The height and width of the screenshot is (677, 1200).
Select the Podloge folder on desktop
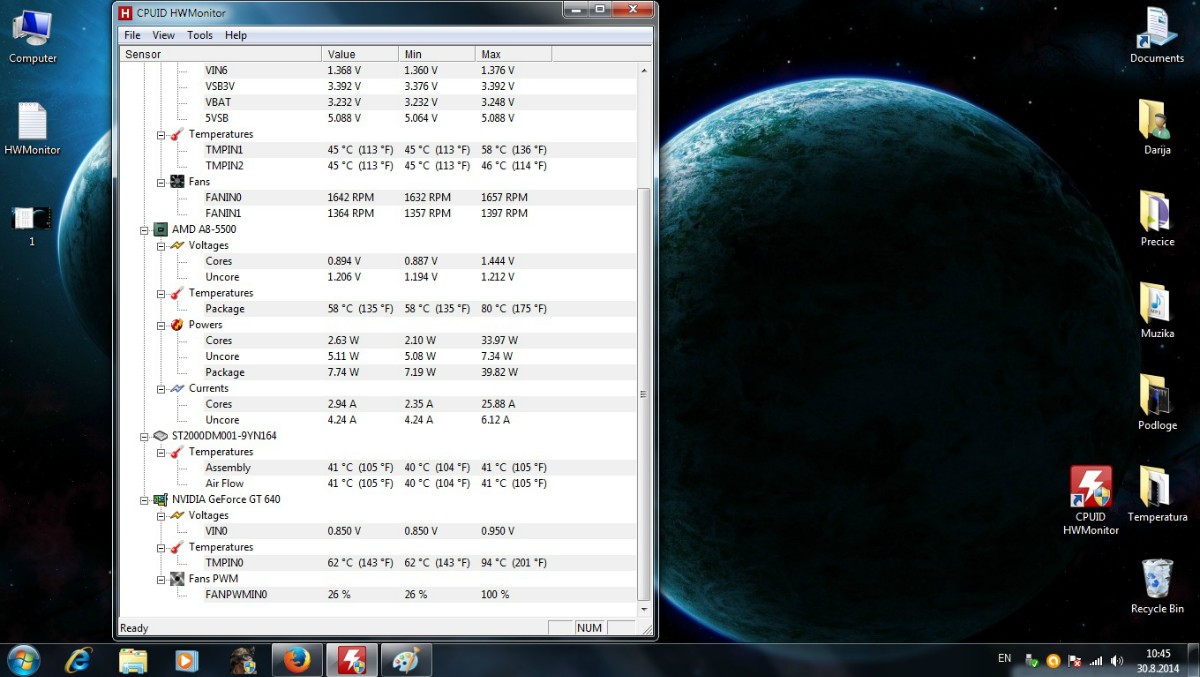coord(1157,403)
